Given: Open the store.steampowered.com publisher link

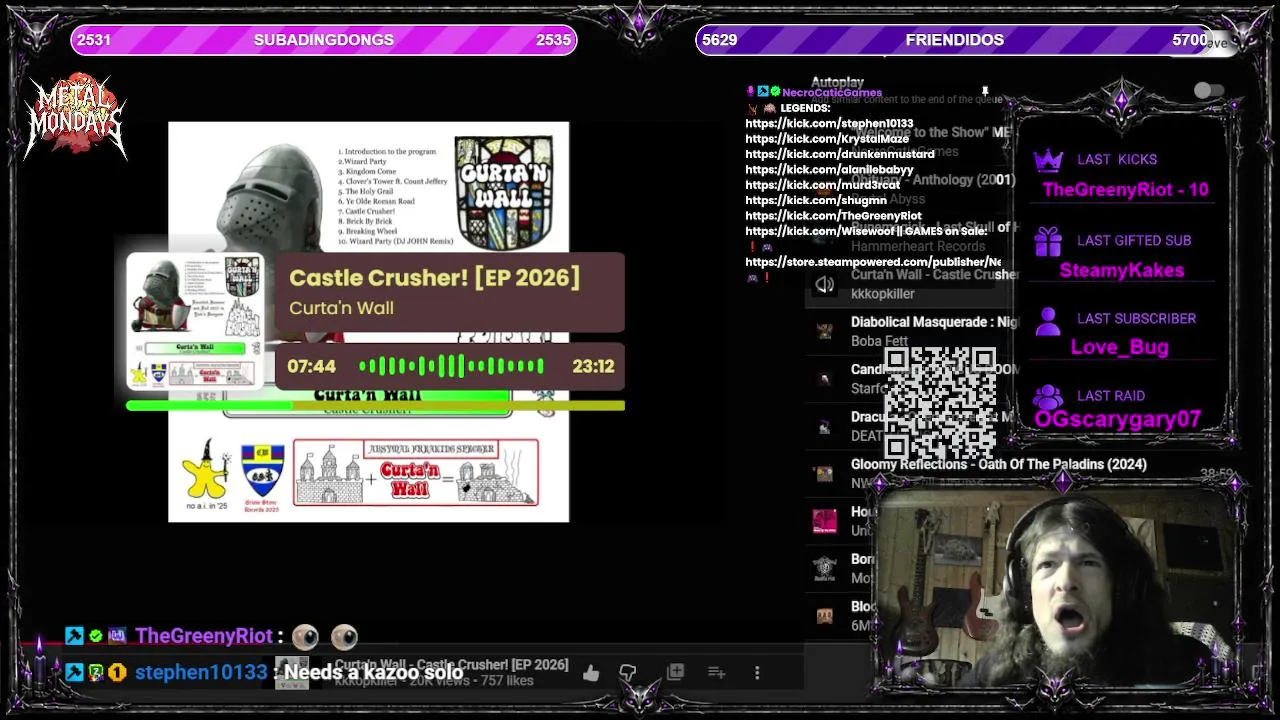Looking at the screenshot, I should tap(873, 262).
